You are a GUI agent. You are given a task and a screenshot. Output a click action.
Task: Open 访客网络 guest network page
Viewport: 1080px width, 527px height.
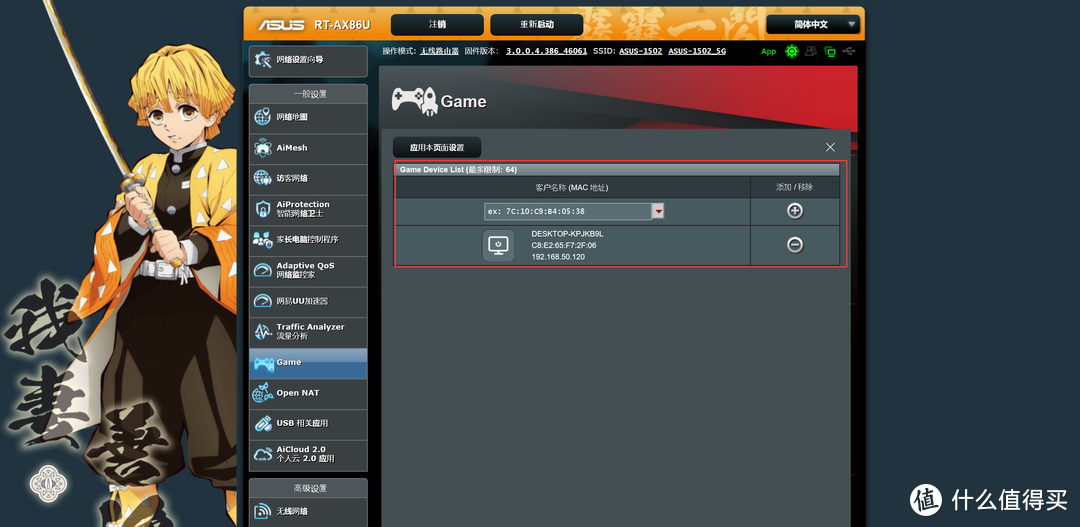click(308, 178)
